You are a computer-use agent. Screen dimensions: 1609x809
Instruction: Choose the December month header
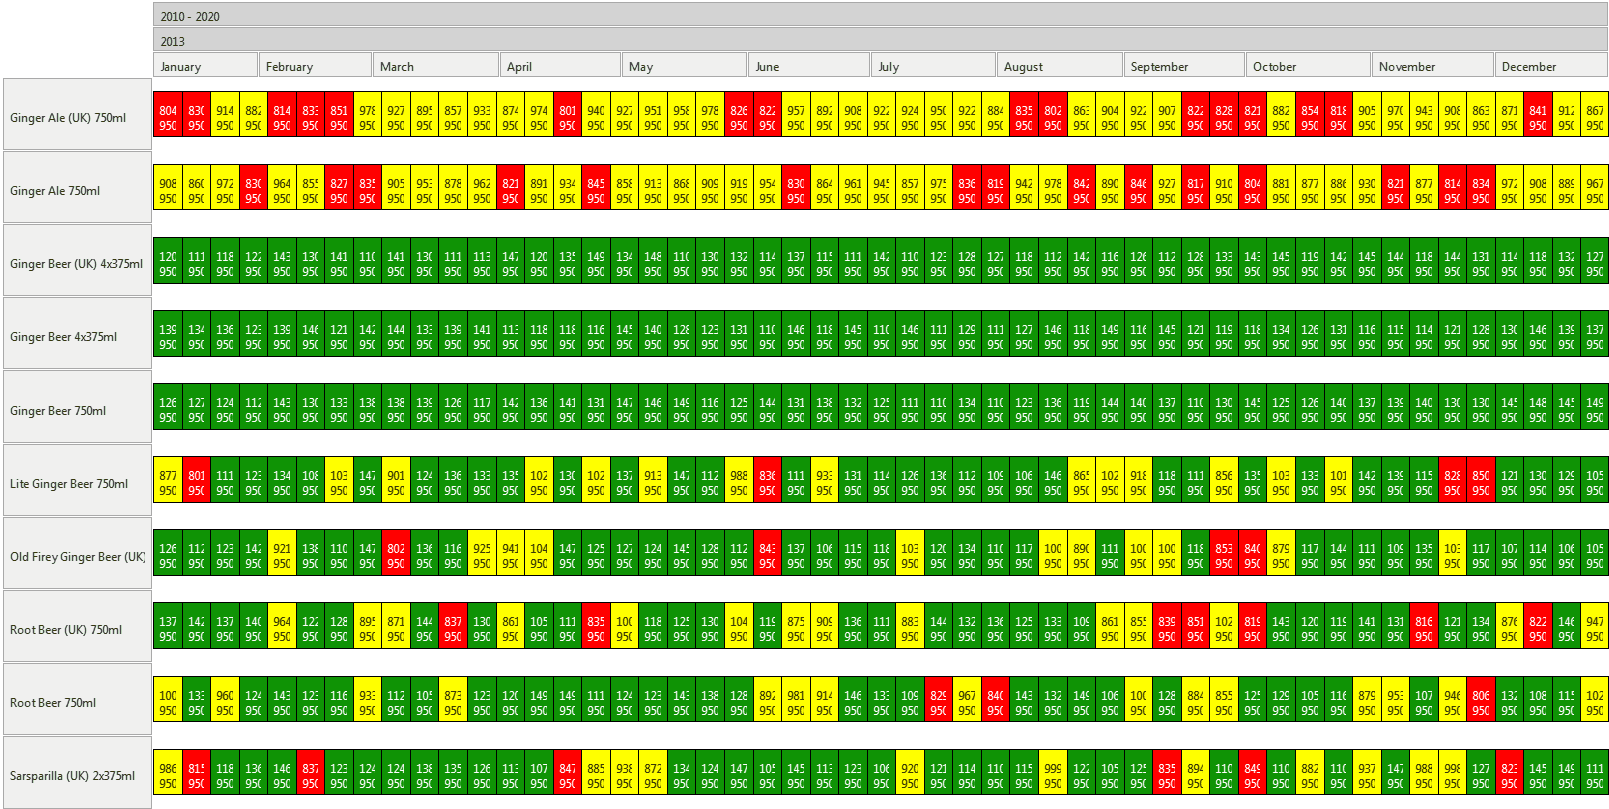coord(1551,66)
